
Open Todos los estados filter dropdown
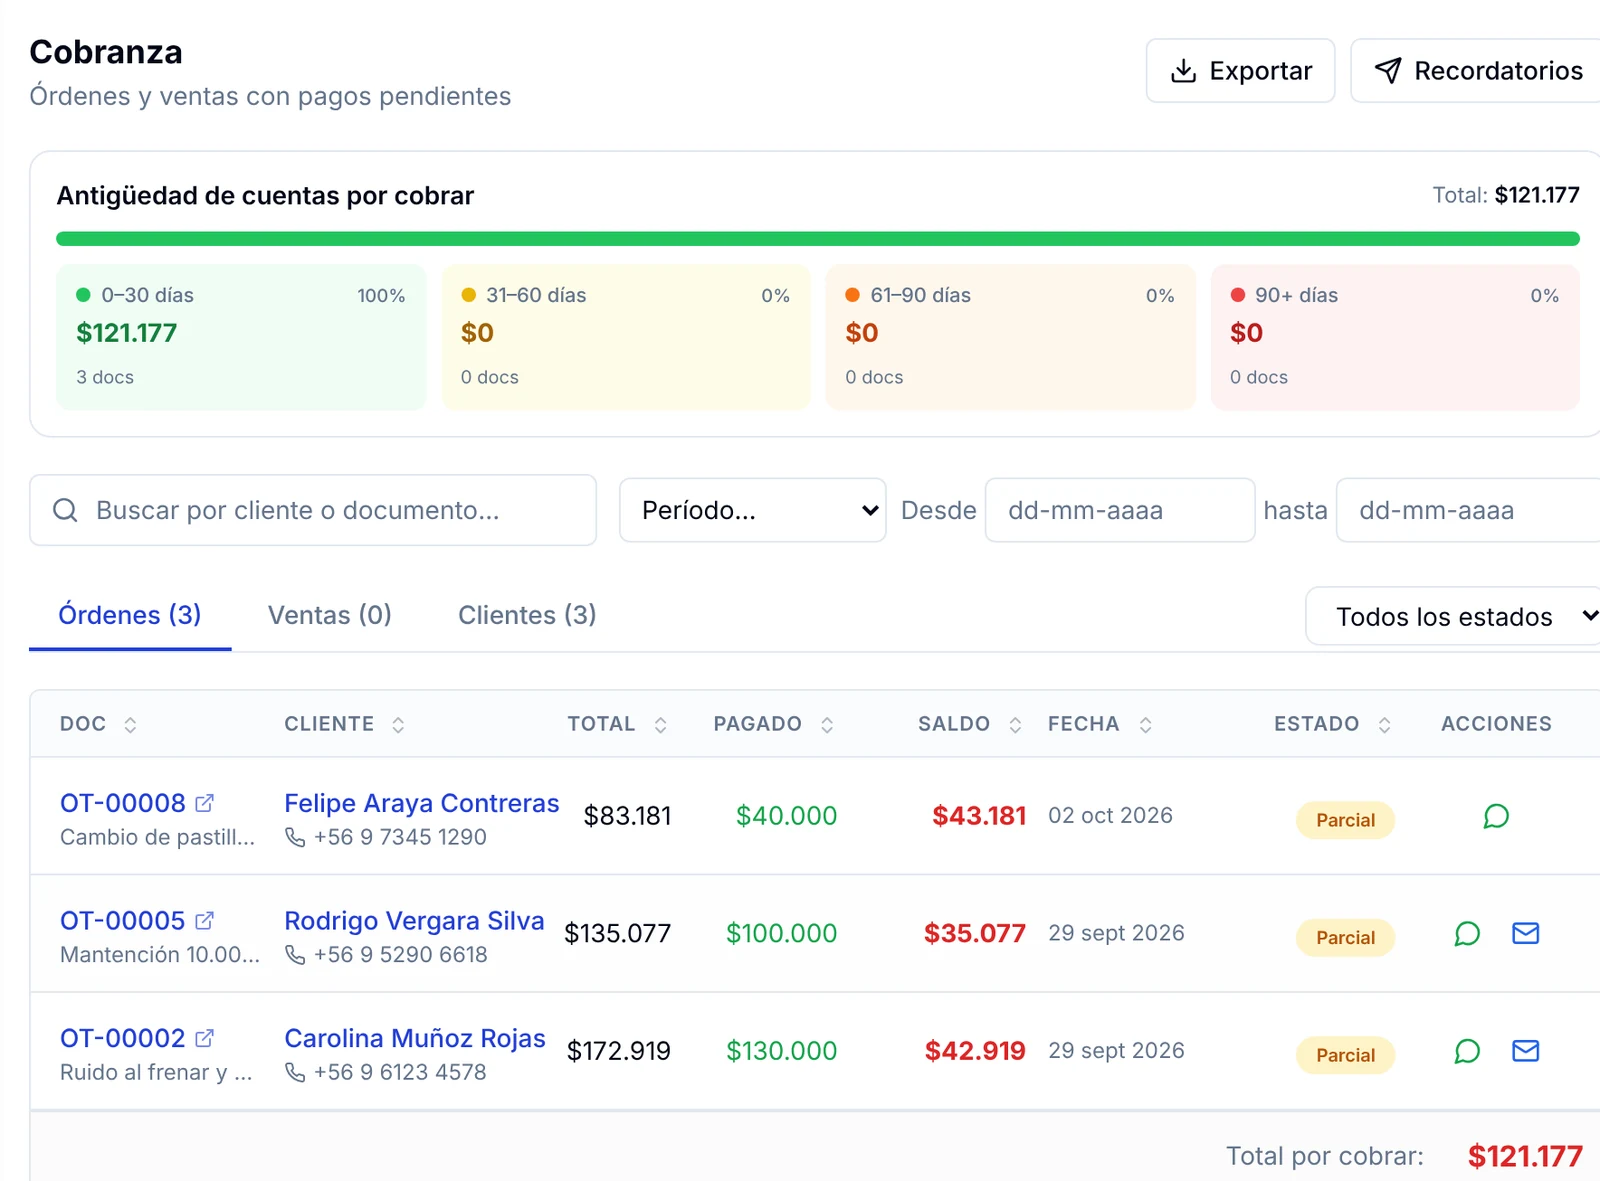pos(1455,616)
